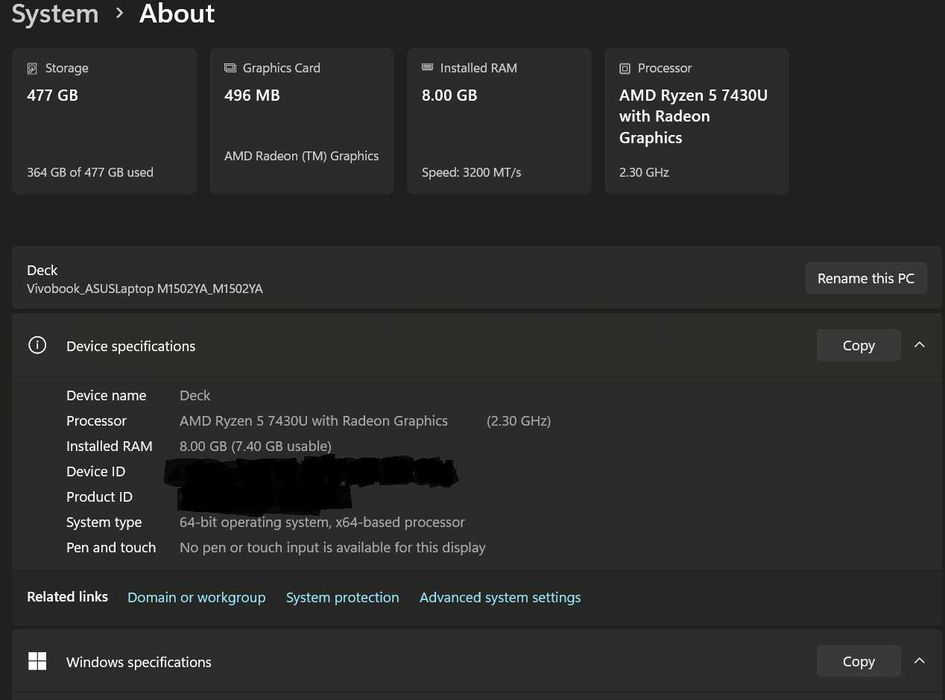Click the Storage drive icon
Image resolution: width=945 pixels, height=700 pixels.
click(x=32, y=69)
